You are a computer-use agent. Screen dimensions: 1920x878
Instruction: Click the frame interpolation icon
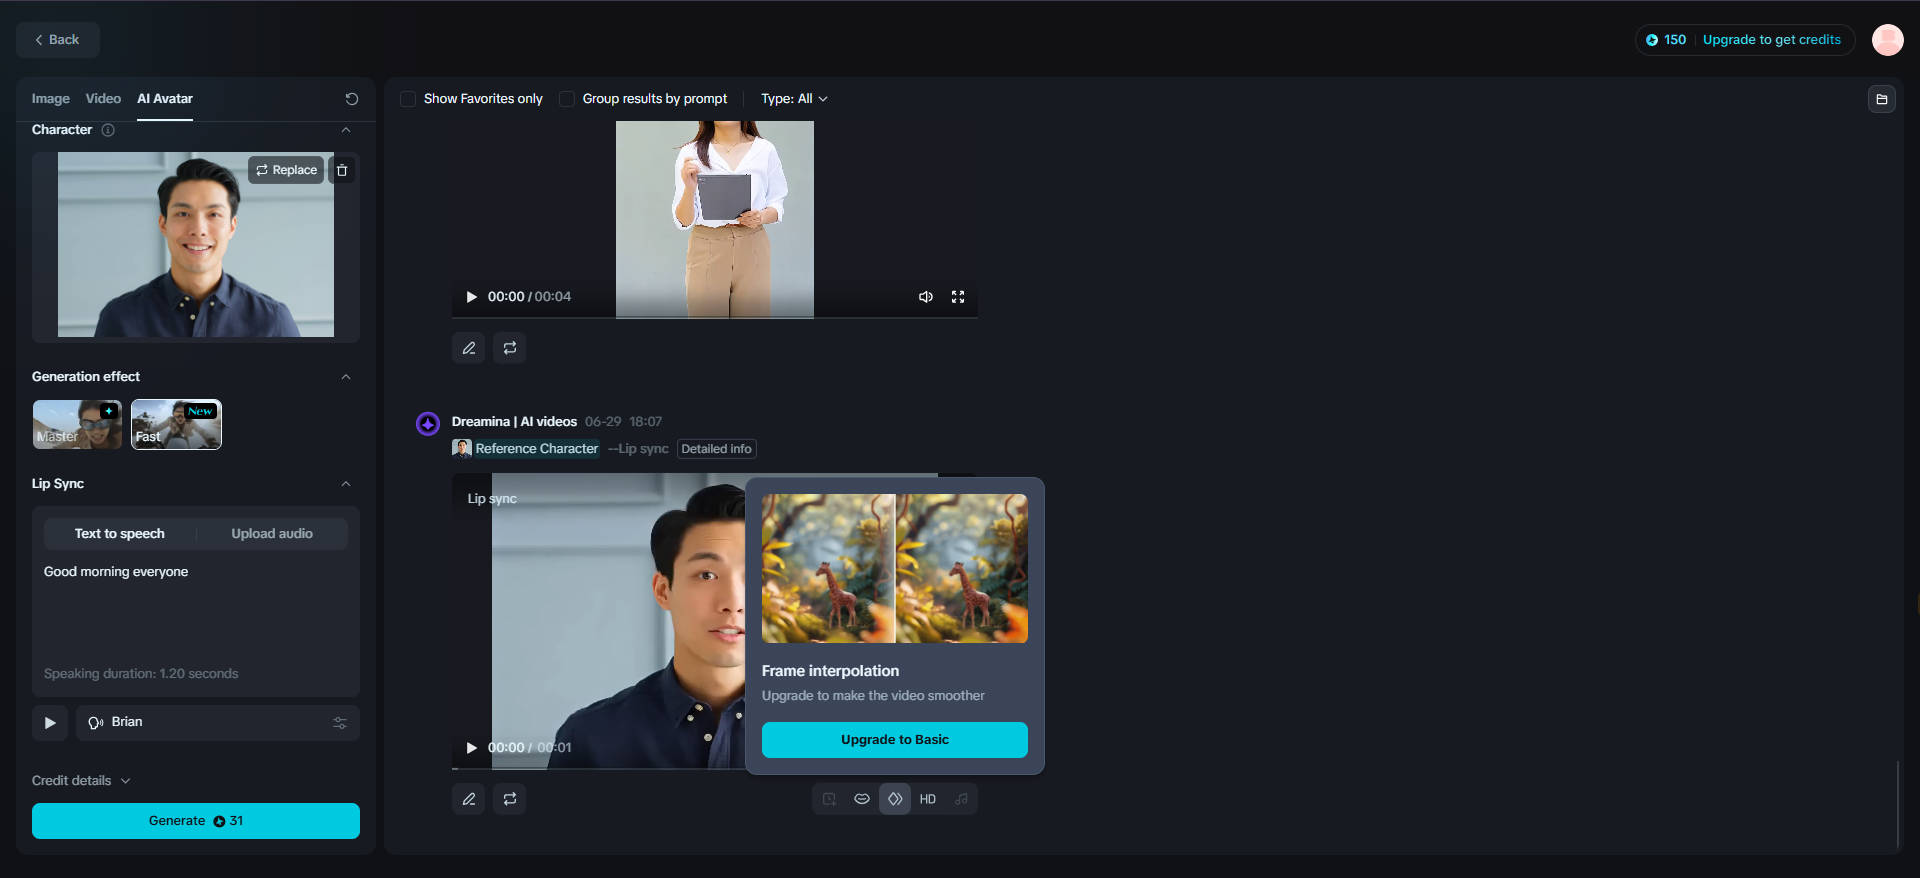[895, 799]
